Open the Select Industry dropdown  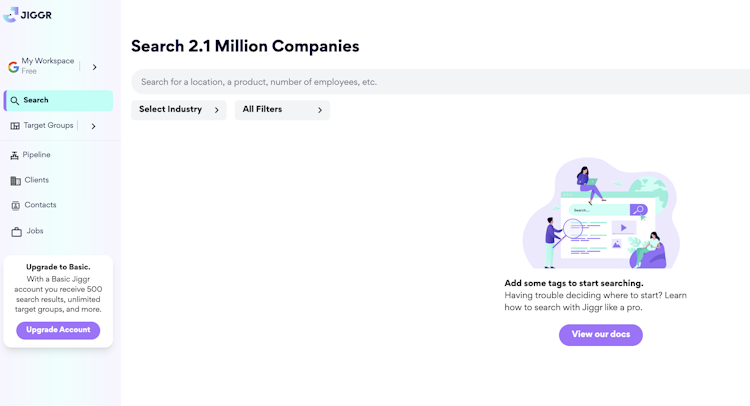(179, 110)
